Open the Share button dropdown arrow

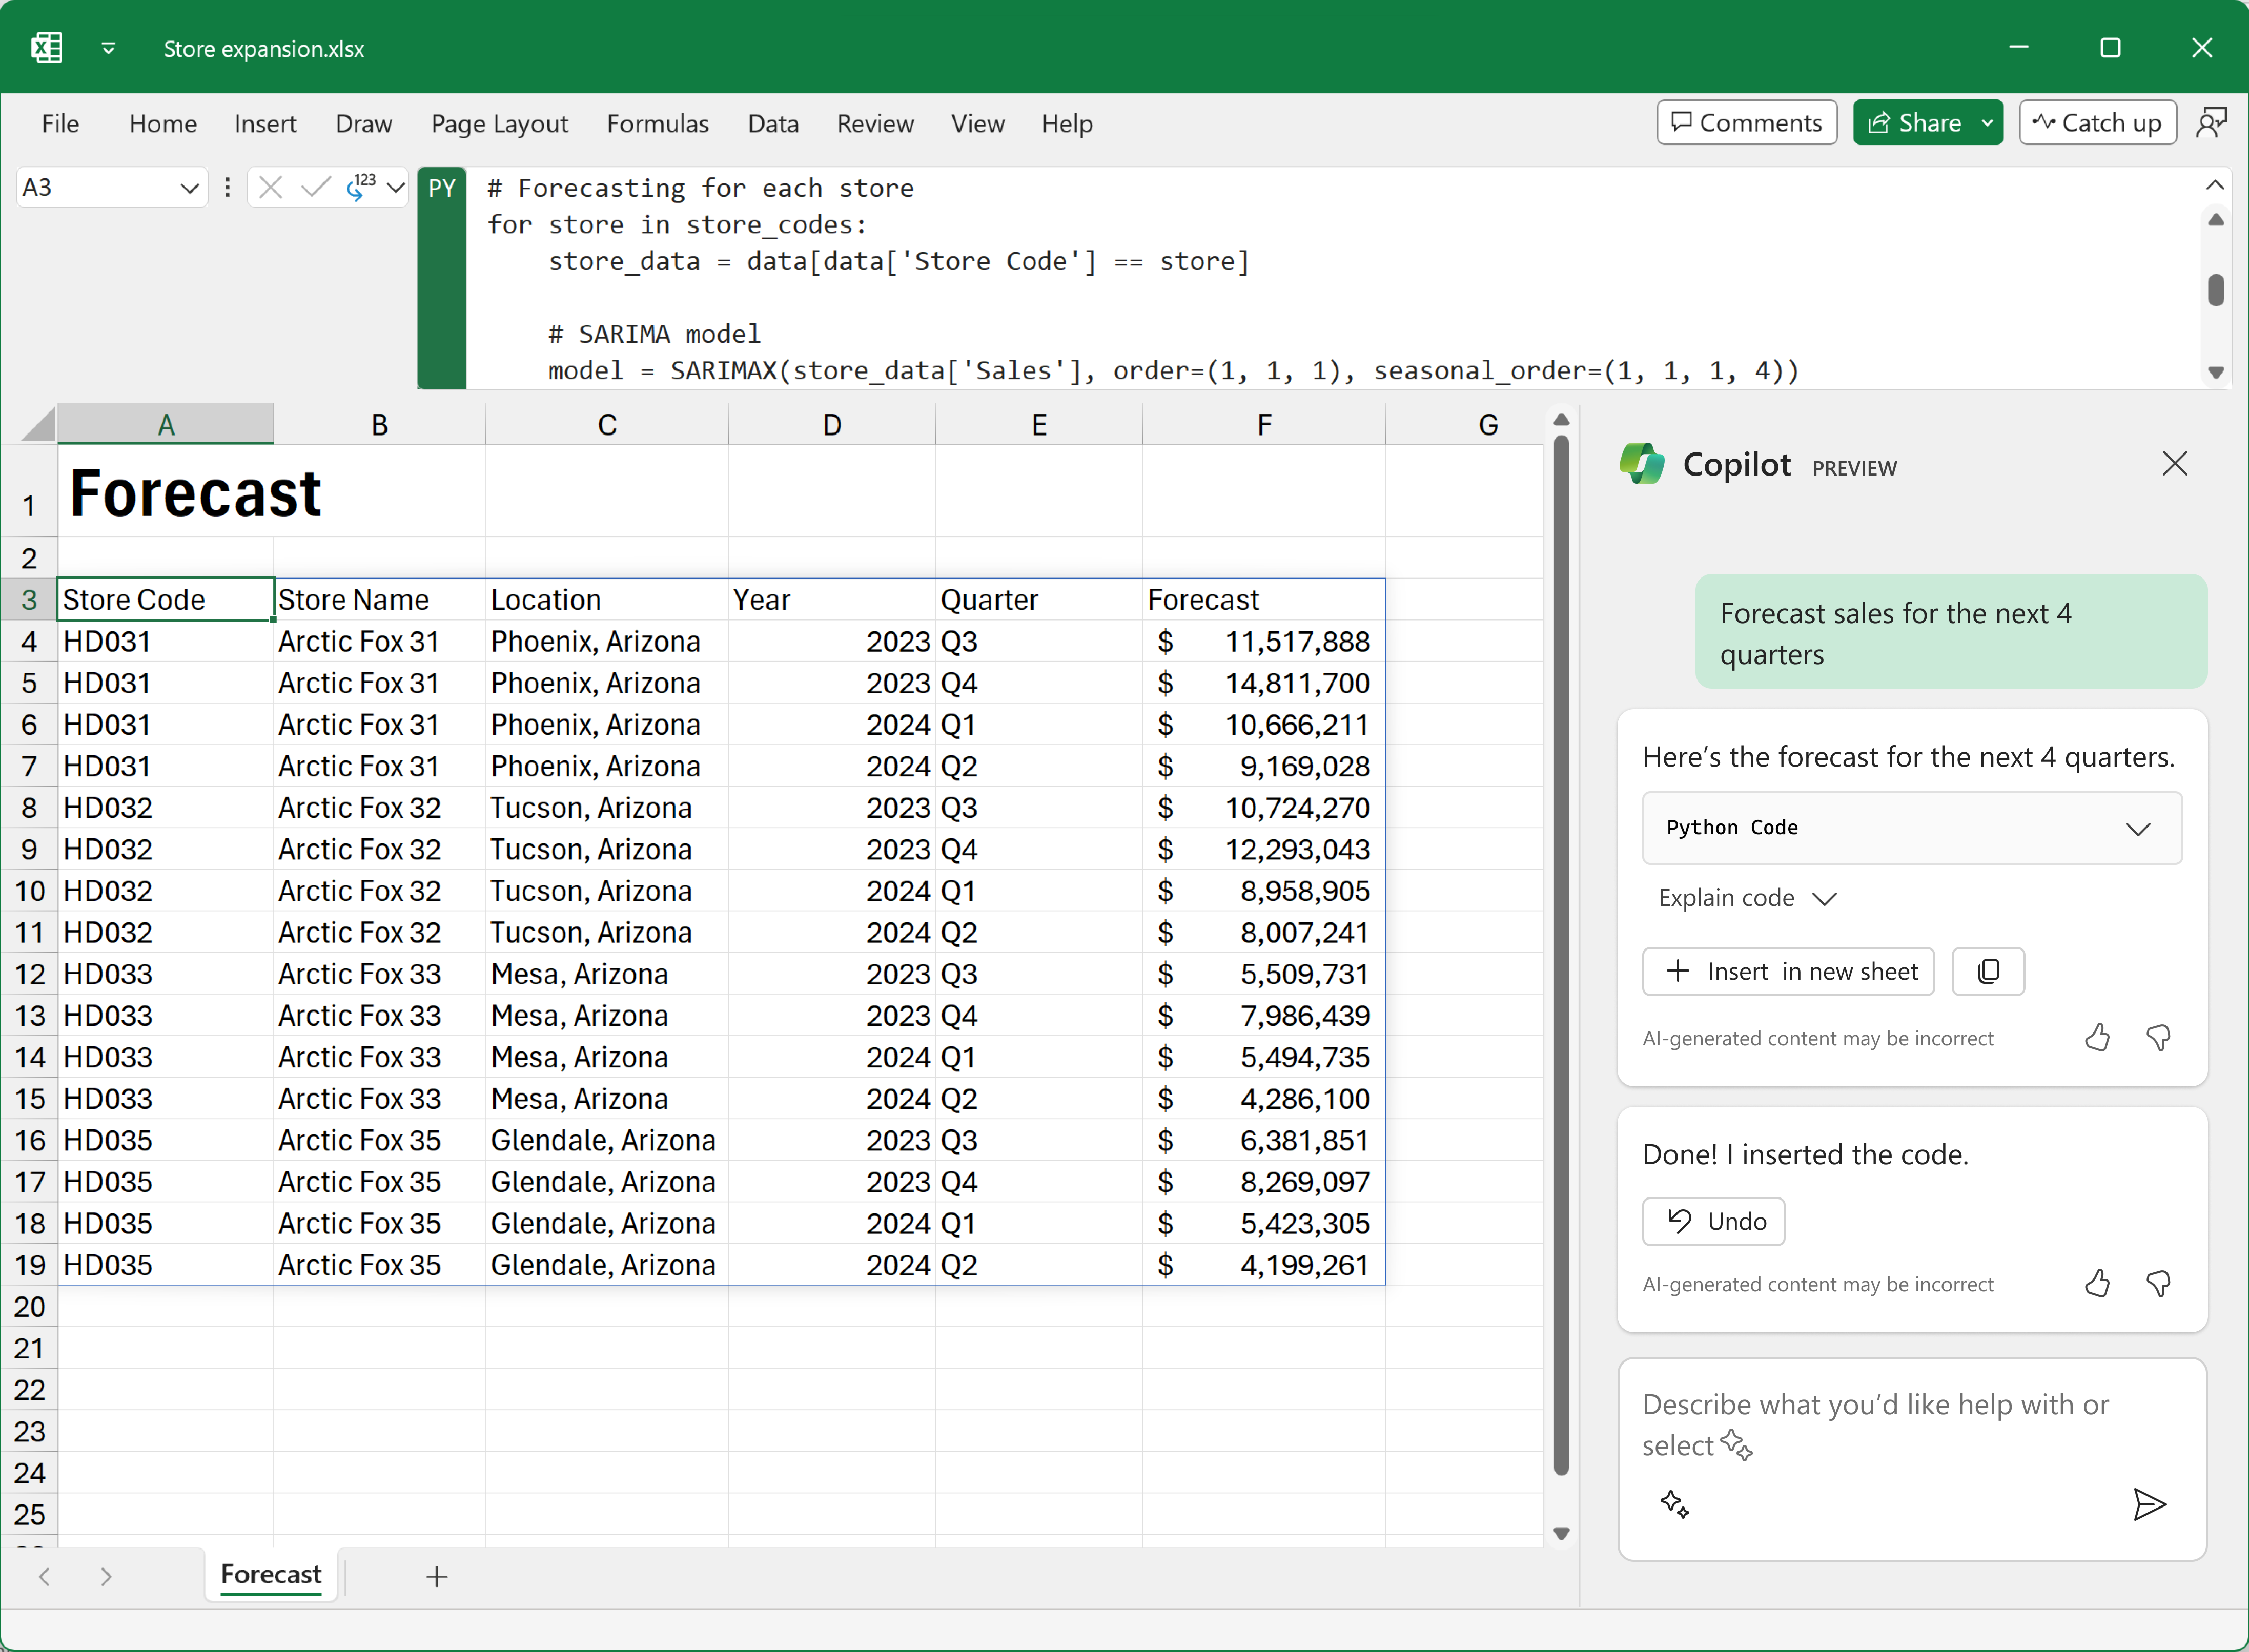pos(1987,123)
